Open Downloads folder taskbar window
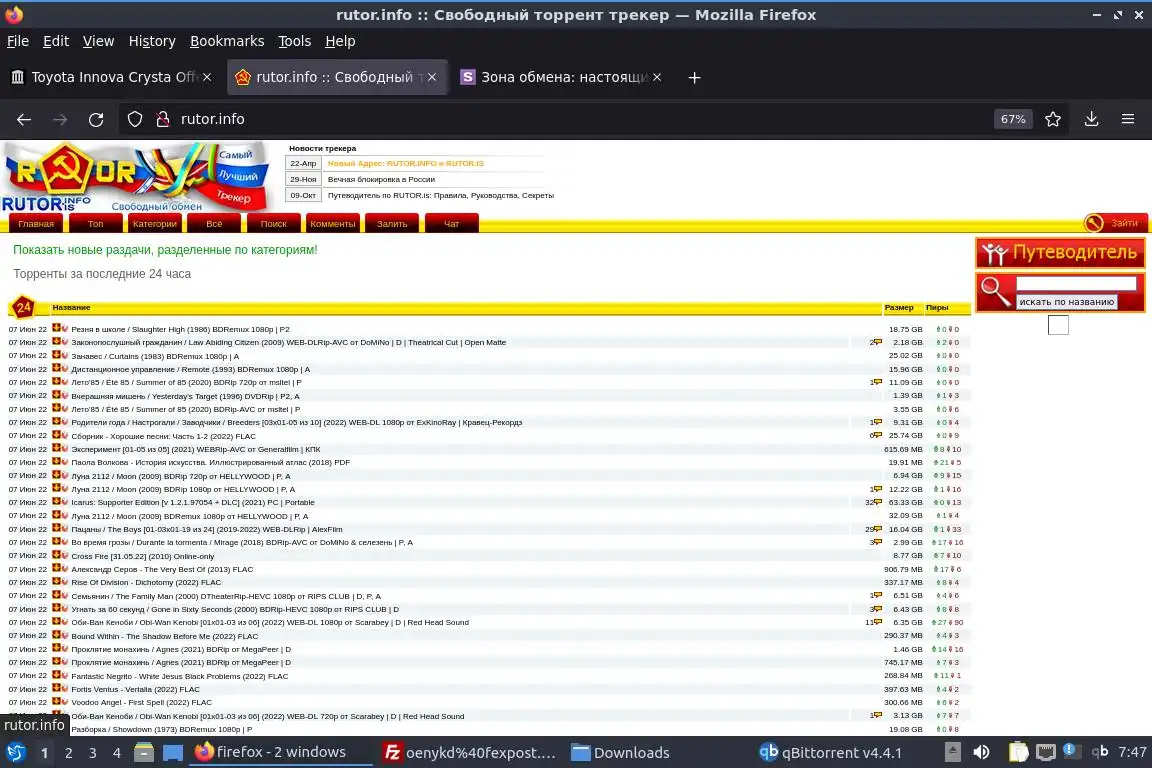 click(621, 752)
